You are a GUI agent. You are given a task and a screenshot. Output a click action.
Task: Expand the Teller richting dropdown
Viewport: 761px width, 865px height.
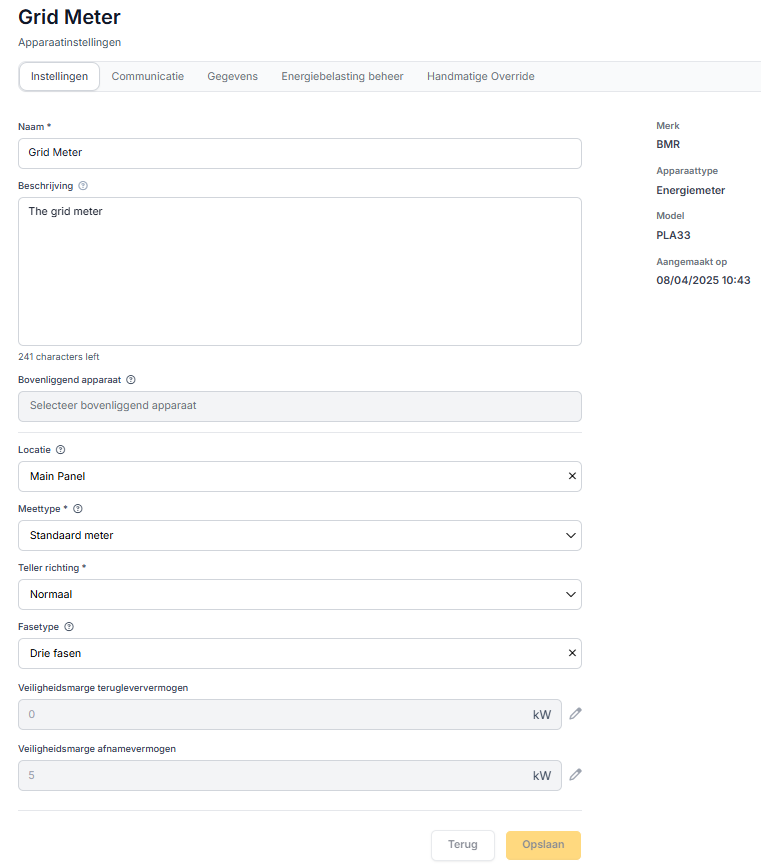point(300,594)
